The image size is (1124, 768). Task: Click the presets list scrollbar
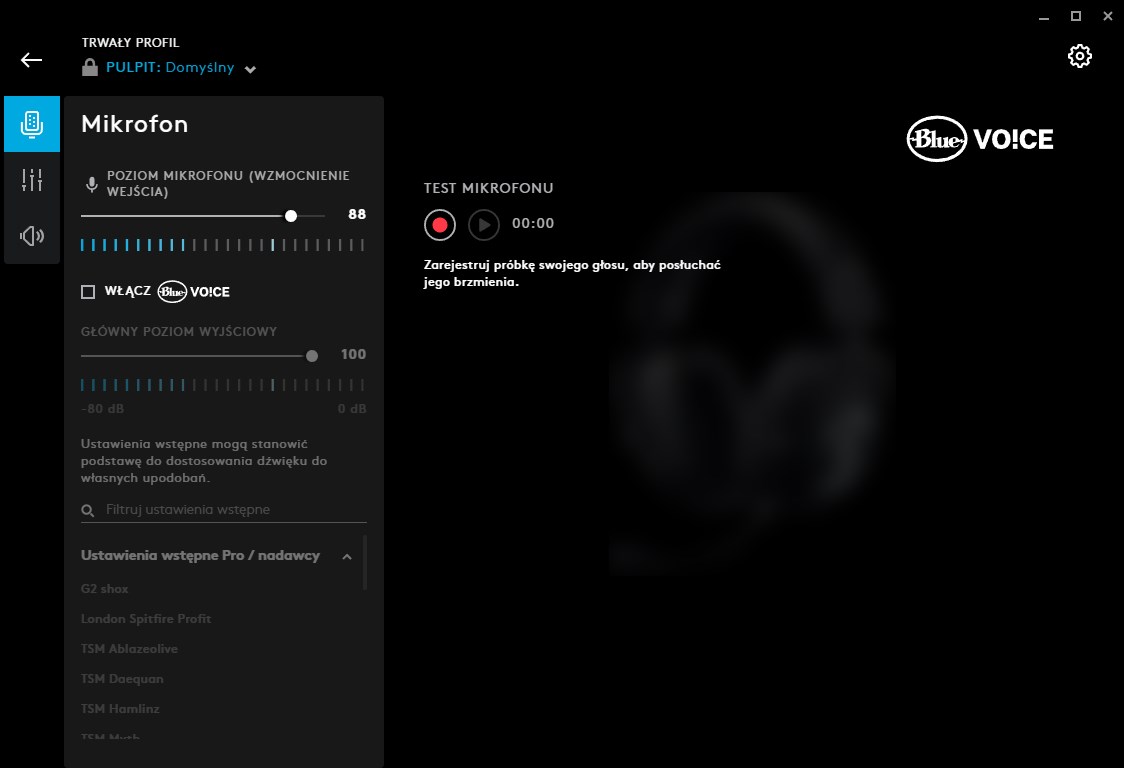click(365, 562)
